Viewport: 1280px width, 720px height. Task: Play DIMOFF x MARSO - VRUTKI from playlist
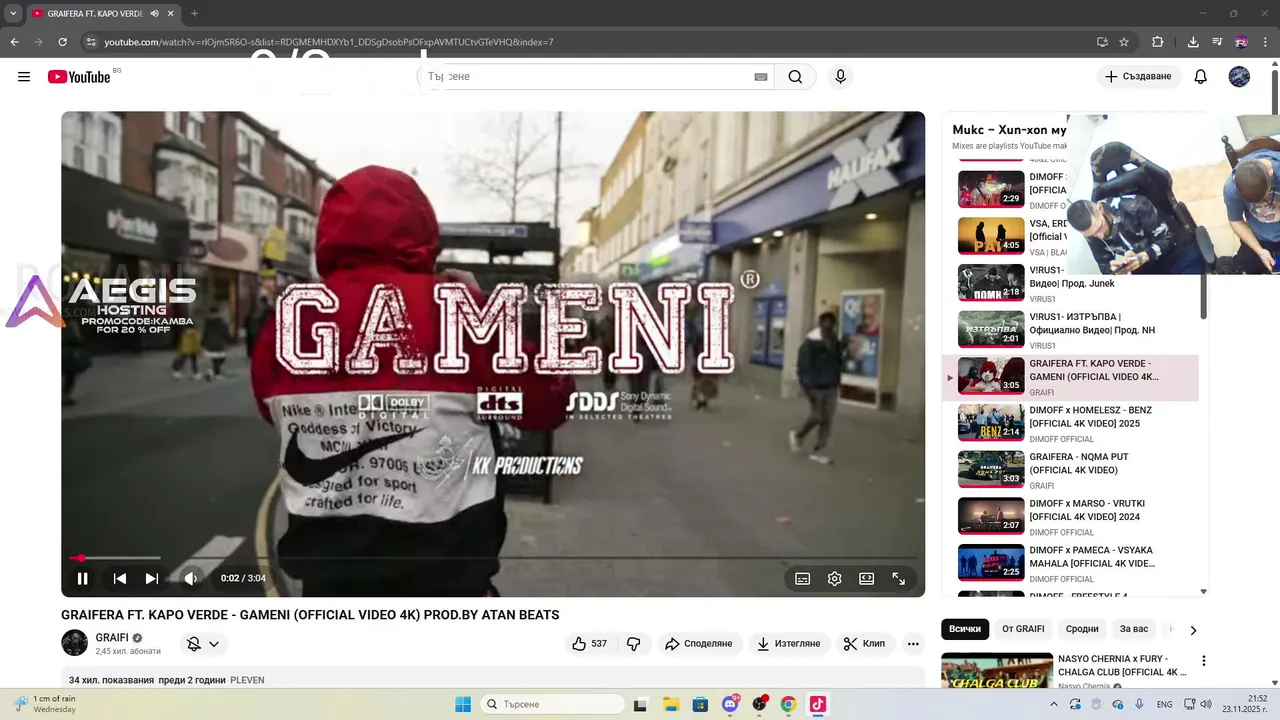[x=1070, y=517]
